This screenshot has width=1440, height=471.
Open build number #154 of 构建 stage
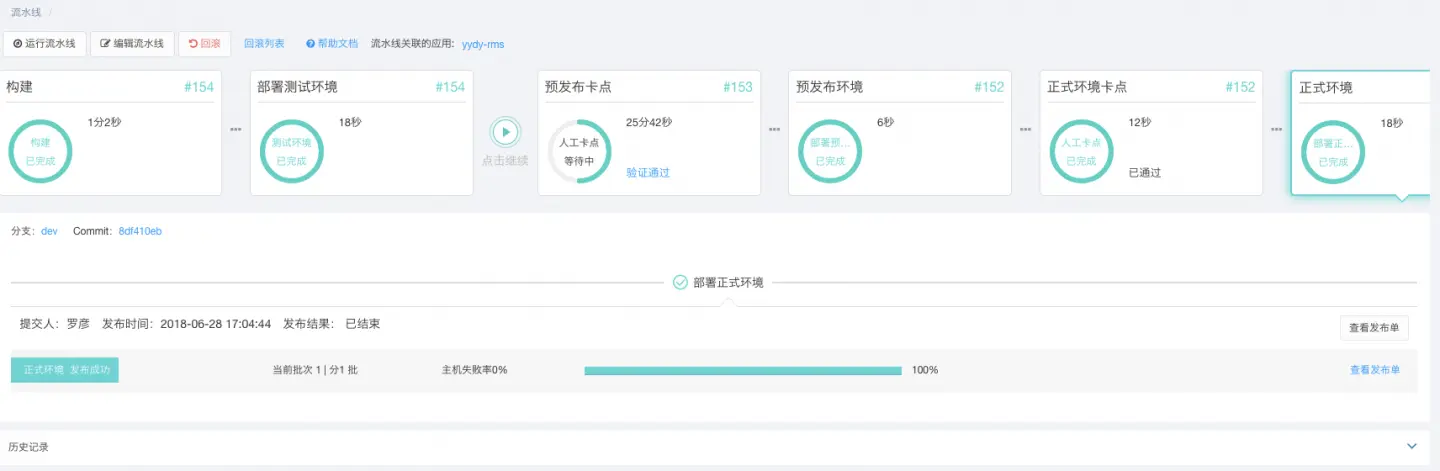point(199,87)
